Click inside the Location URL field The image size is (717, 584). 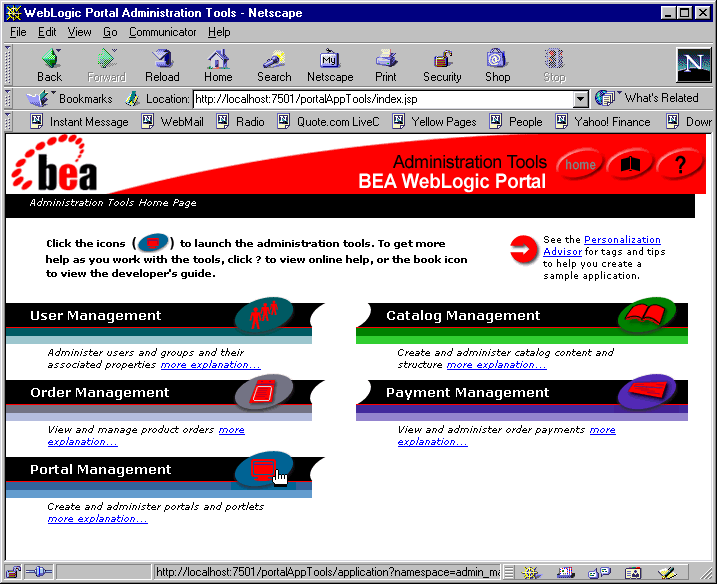[383, 99]
